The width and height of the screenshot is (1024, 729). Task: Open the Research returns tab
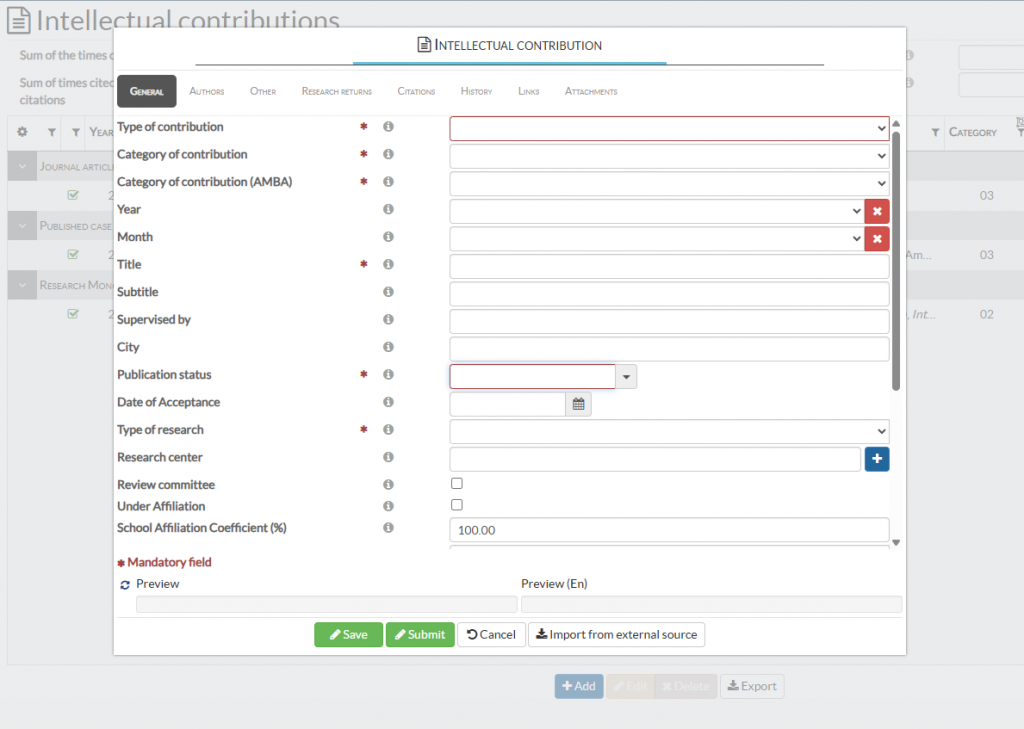(337, 91)
